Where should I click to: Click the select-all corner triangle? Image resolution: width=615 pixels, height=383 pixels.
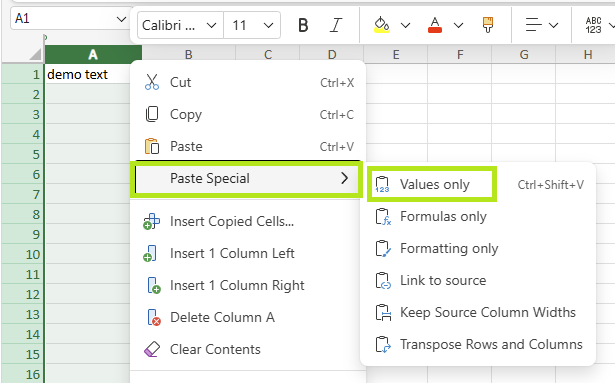point(35,54)
